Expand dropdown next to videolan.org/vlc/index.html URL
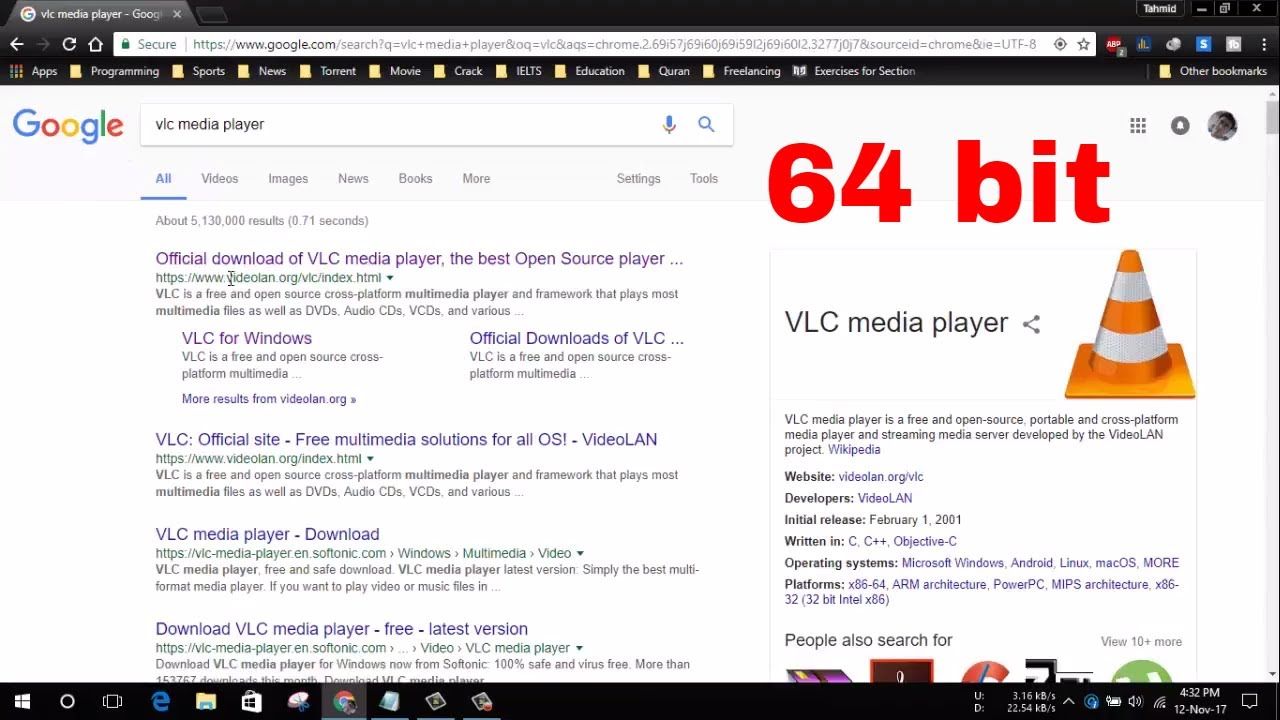1280x720 pixels. point(390,278)
